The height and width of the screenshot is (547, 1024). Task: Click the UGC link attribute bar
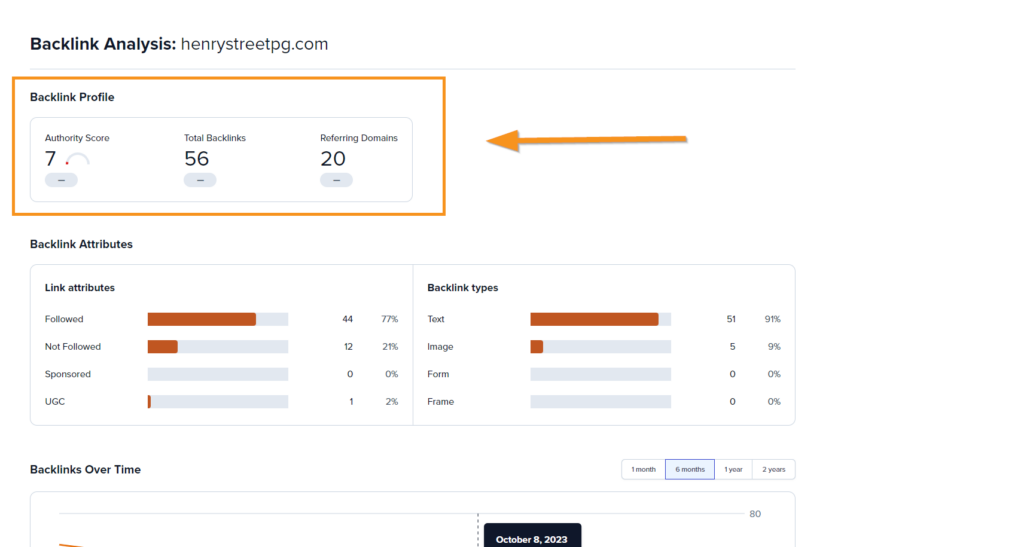pyautogui.click(x=218, y=401)
